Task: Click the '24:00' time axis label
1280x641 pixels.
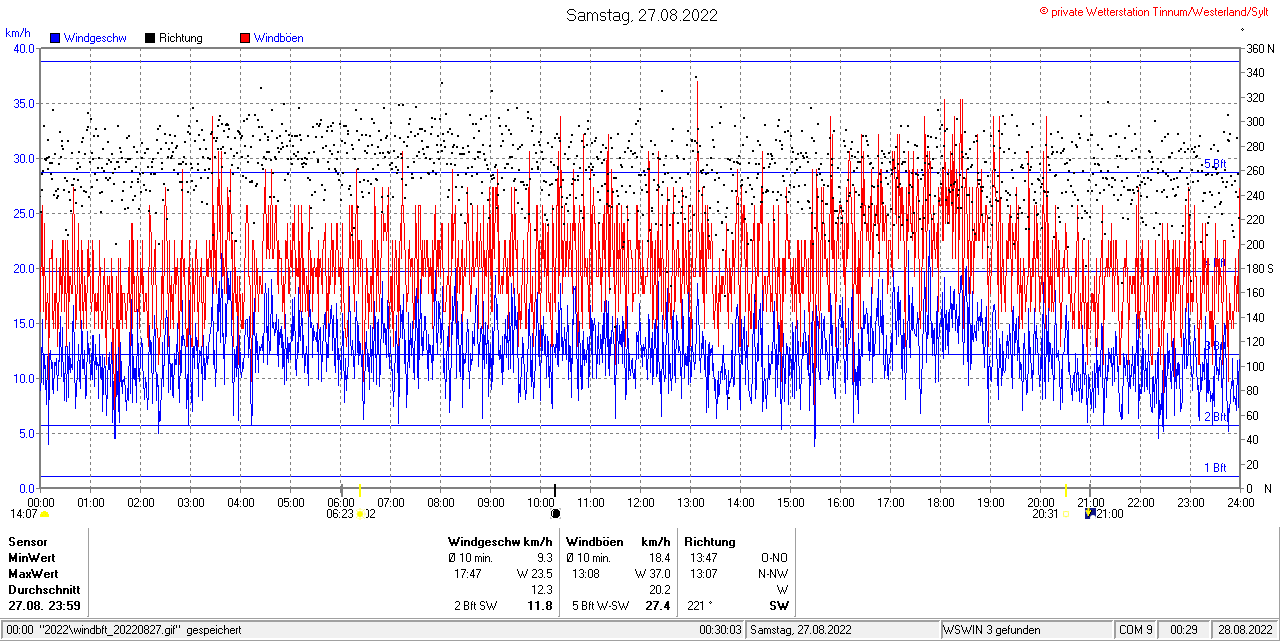Action: pos(1240,502)
